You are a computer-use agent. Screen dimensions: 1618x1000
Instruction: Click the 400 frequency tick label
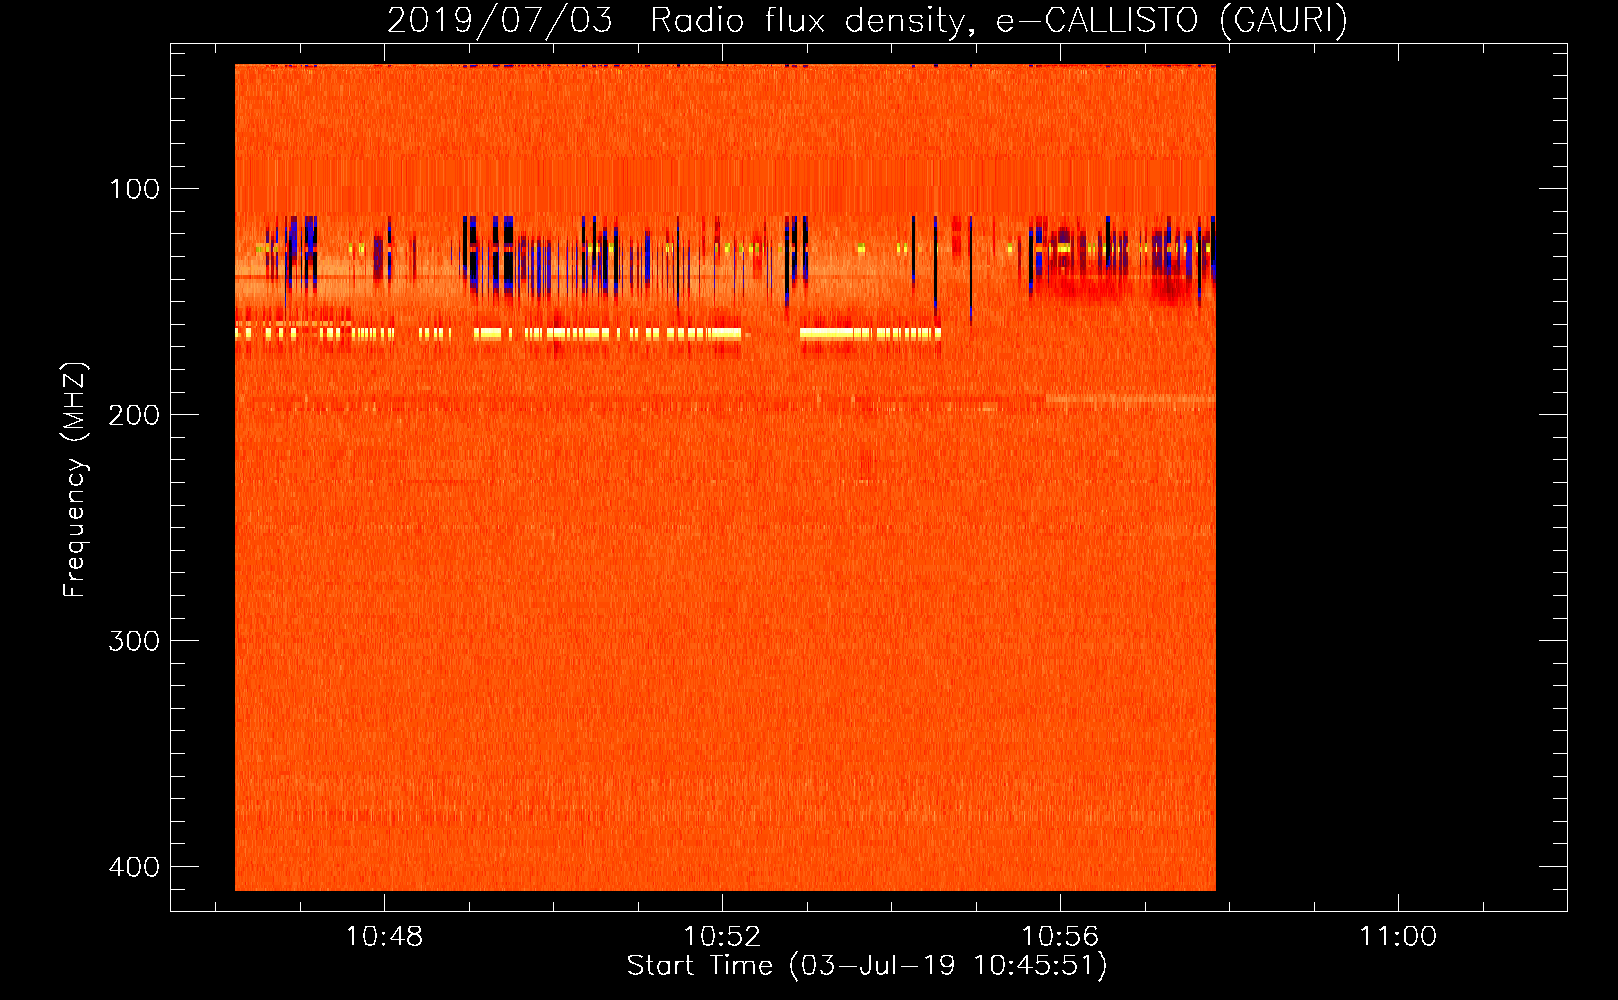pyautogui.click(x=134, y=867)
